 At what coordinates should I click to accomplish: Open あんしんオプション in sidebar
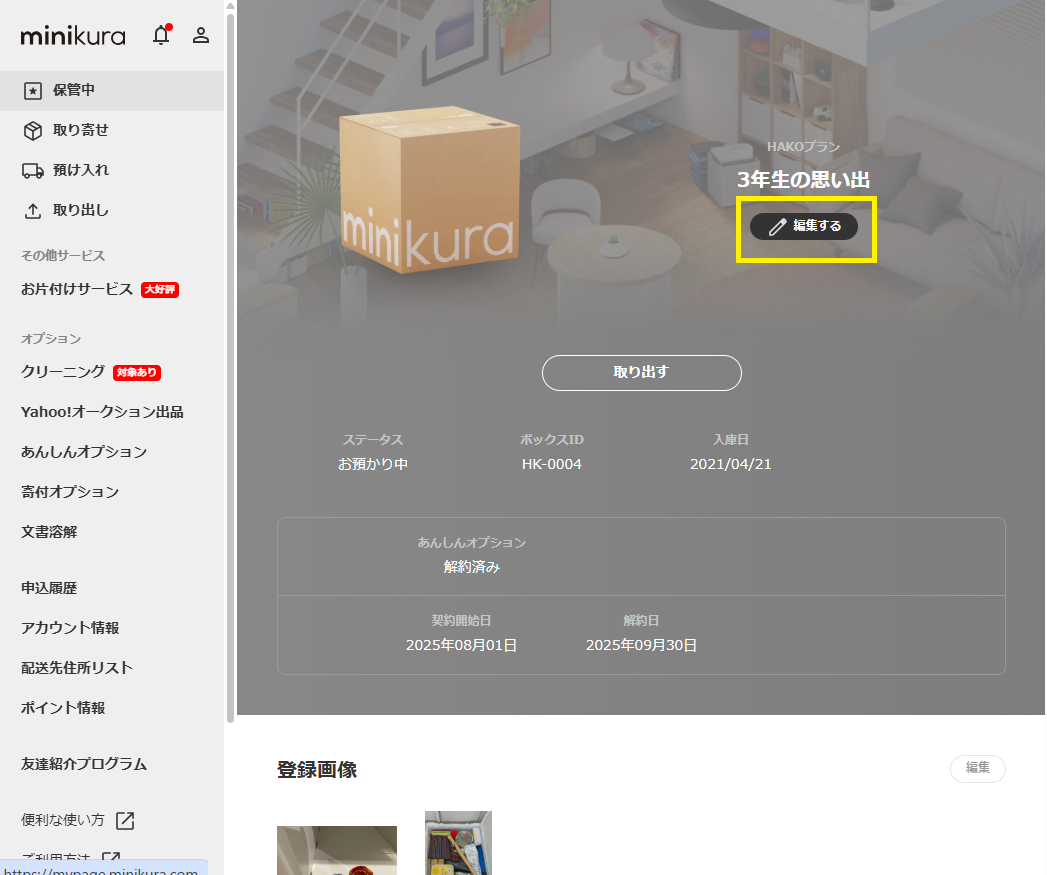point(84,452)
